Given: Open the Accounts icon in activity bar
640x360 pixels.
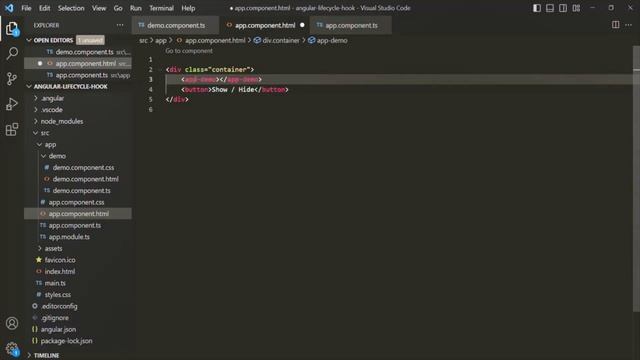Looking at the screenshot, I should click(12, 323).
